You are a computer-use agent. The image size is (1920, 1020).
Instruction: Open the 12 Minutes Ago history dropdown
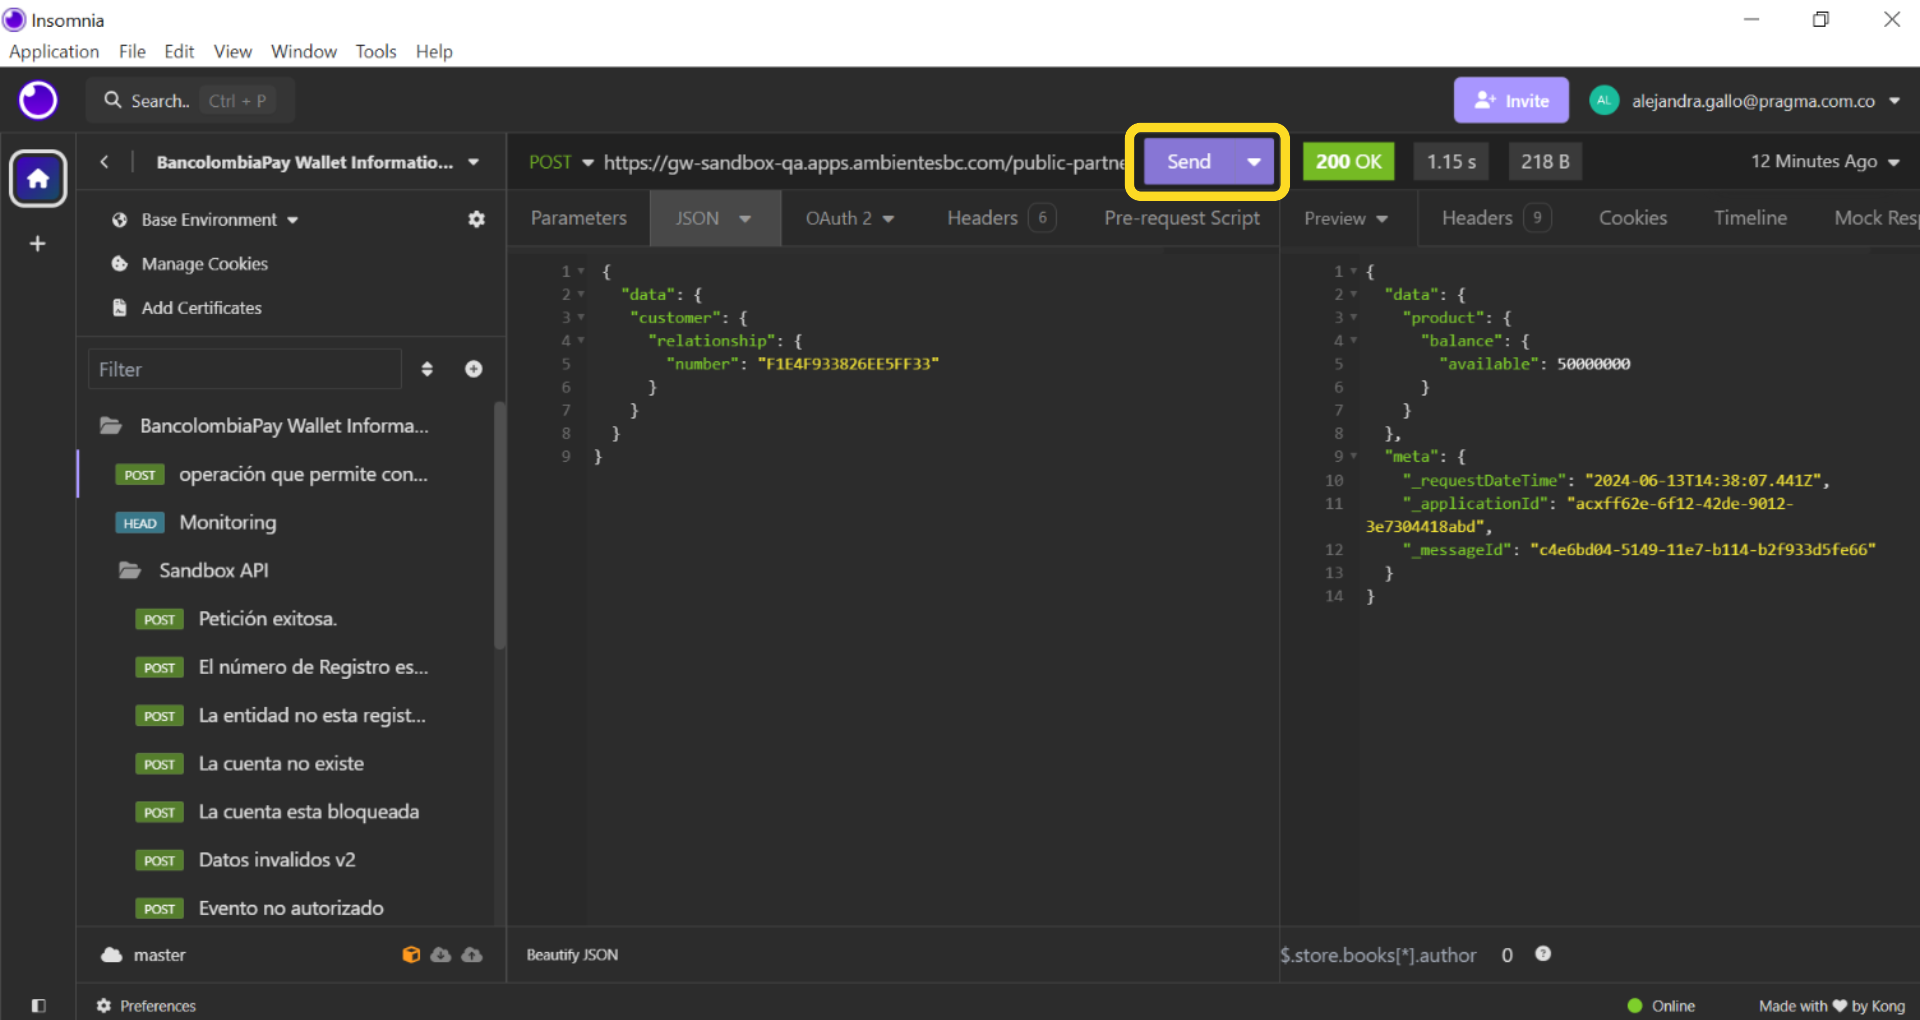[1893, 162]
